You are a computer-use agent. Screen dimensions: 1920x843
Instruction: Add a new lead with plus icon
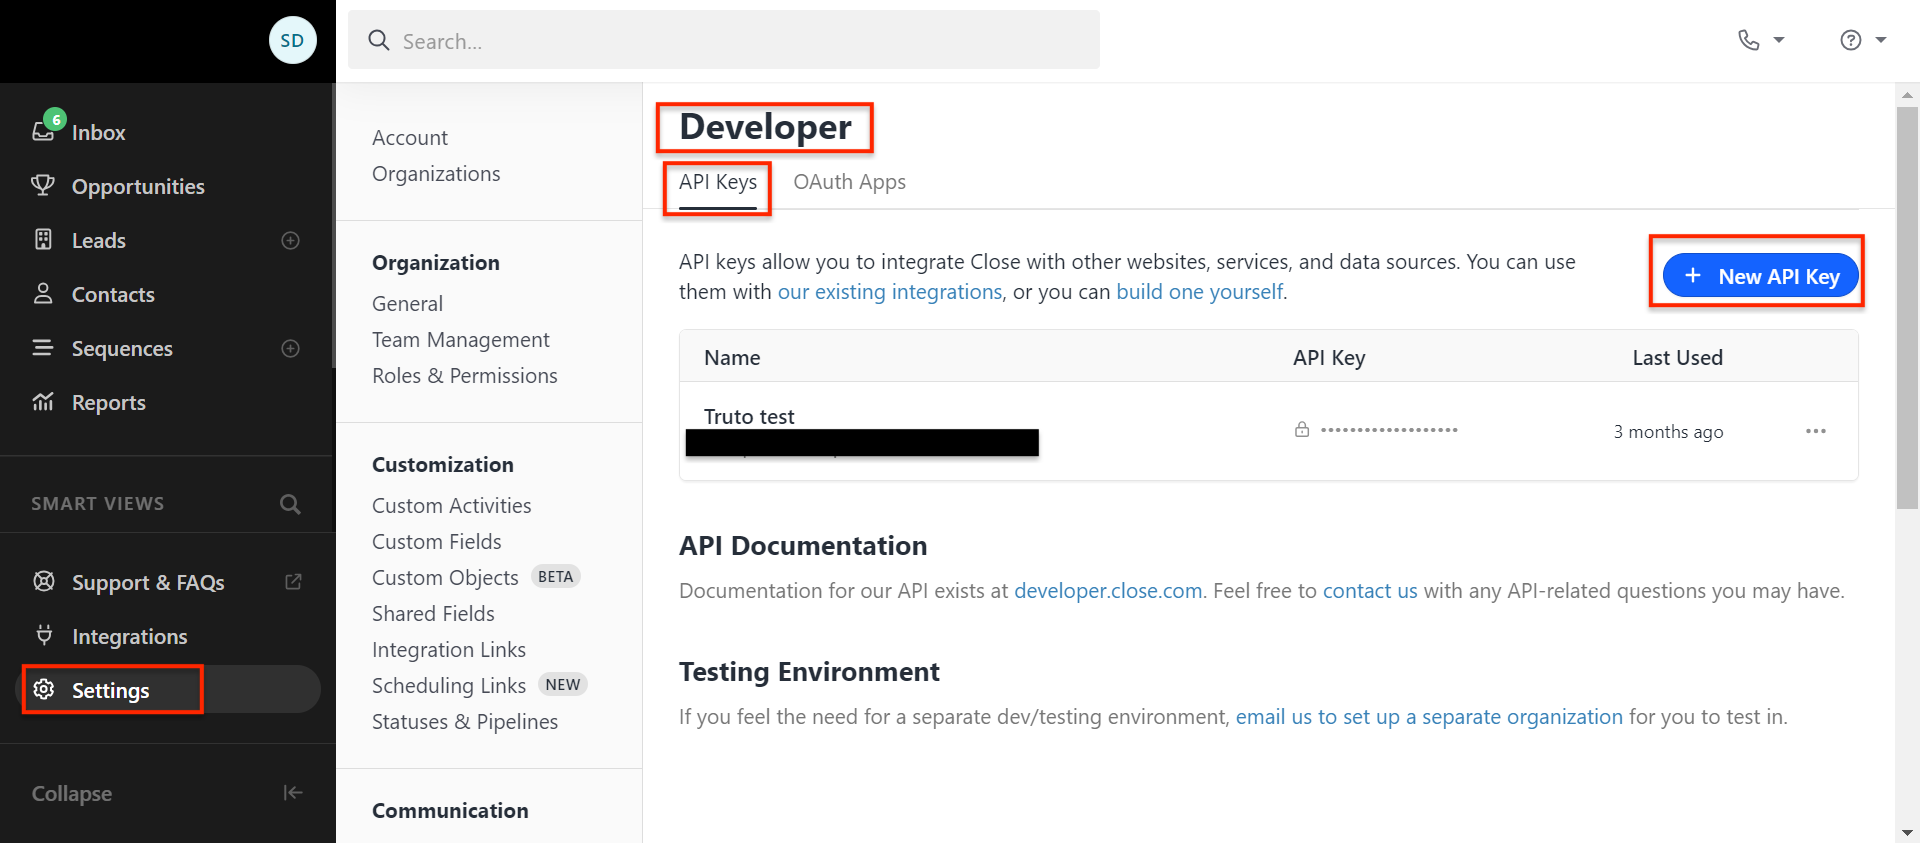pos(291,240)
